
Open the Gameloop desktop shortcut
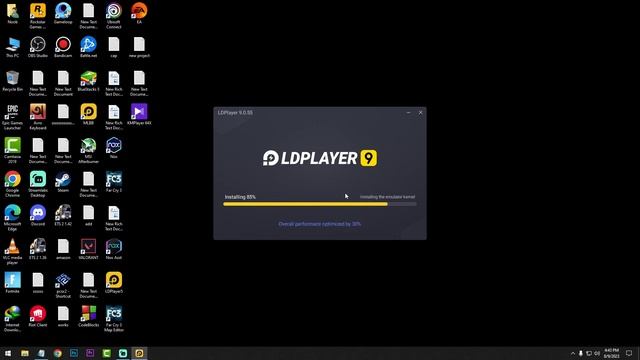point(63,13)
